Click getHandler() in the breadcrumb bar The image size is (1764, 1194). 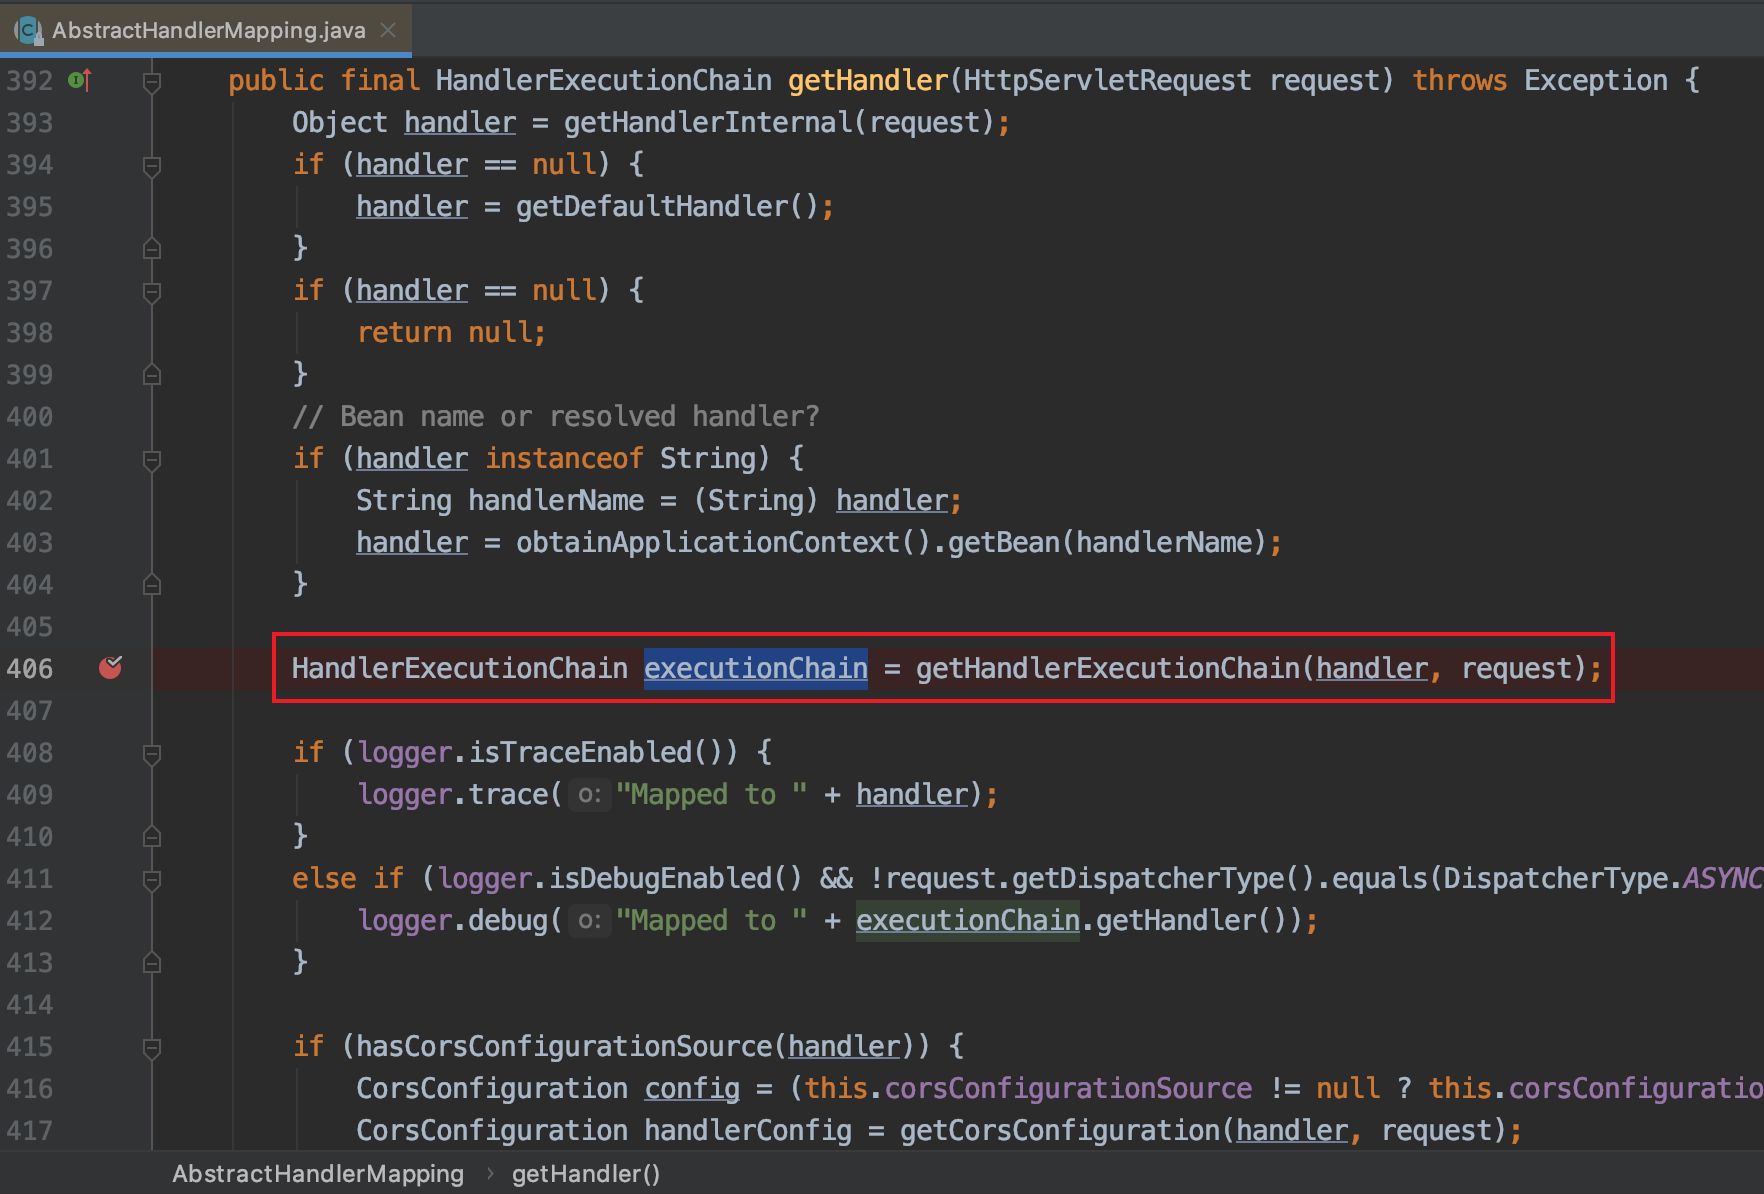pyautogui.click(x=586, y=1174)
